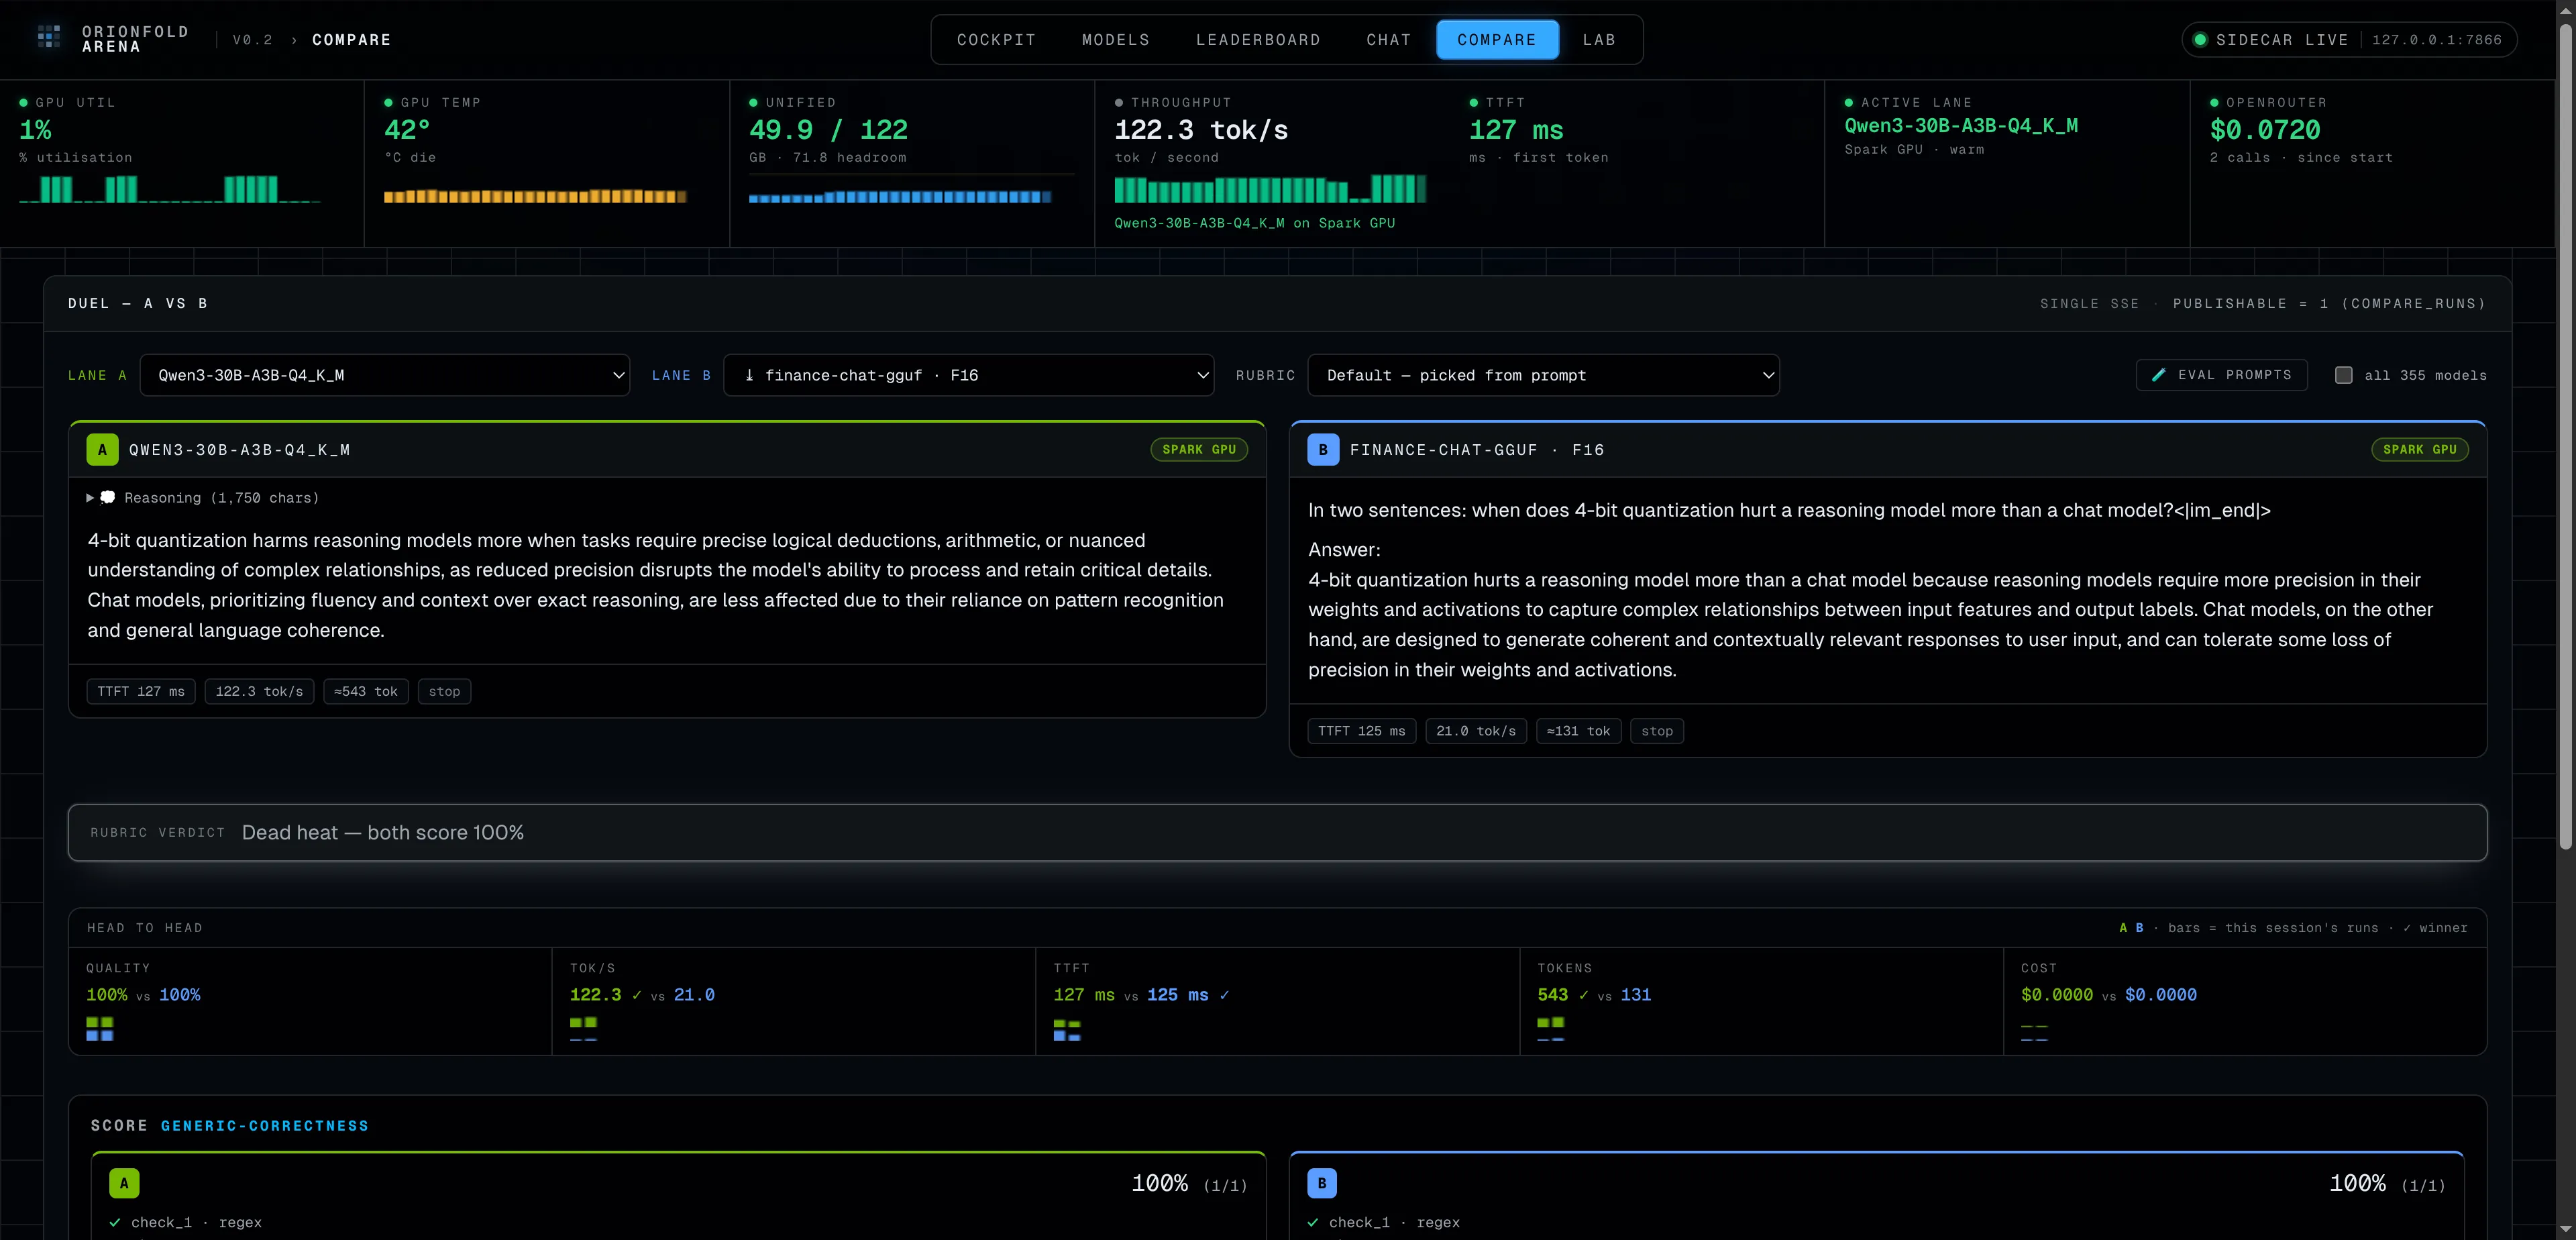
Task: Click the green A badge in score section
Action: pos(124,1183)
